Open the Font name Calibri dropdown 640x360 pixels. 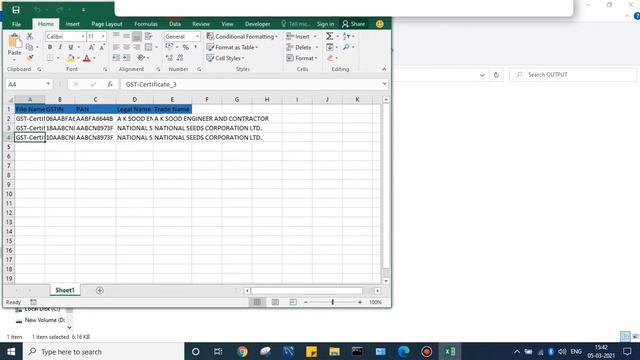[x=83, y=36]
